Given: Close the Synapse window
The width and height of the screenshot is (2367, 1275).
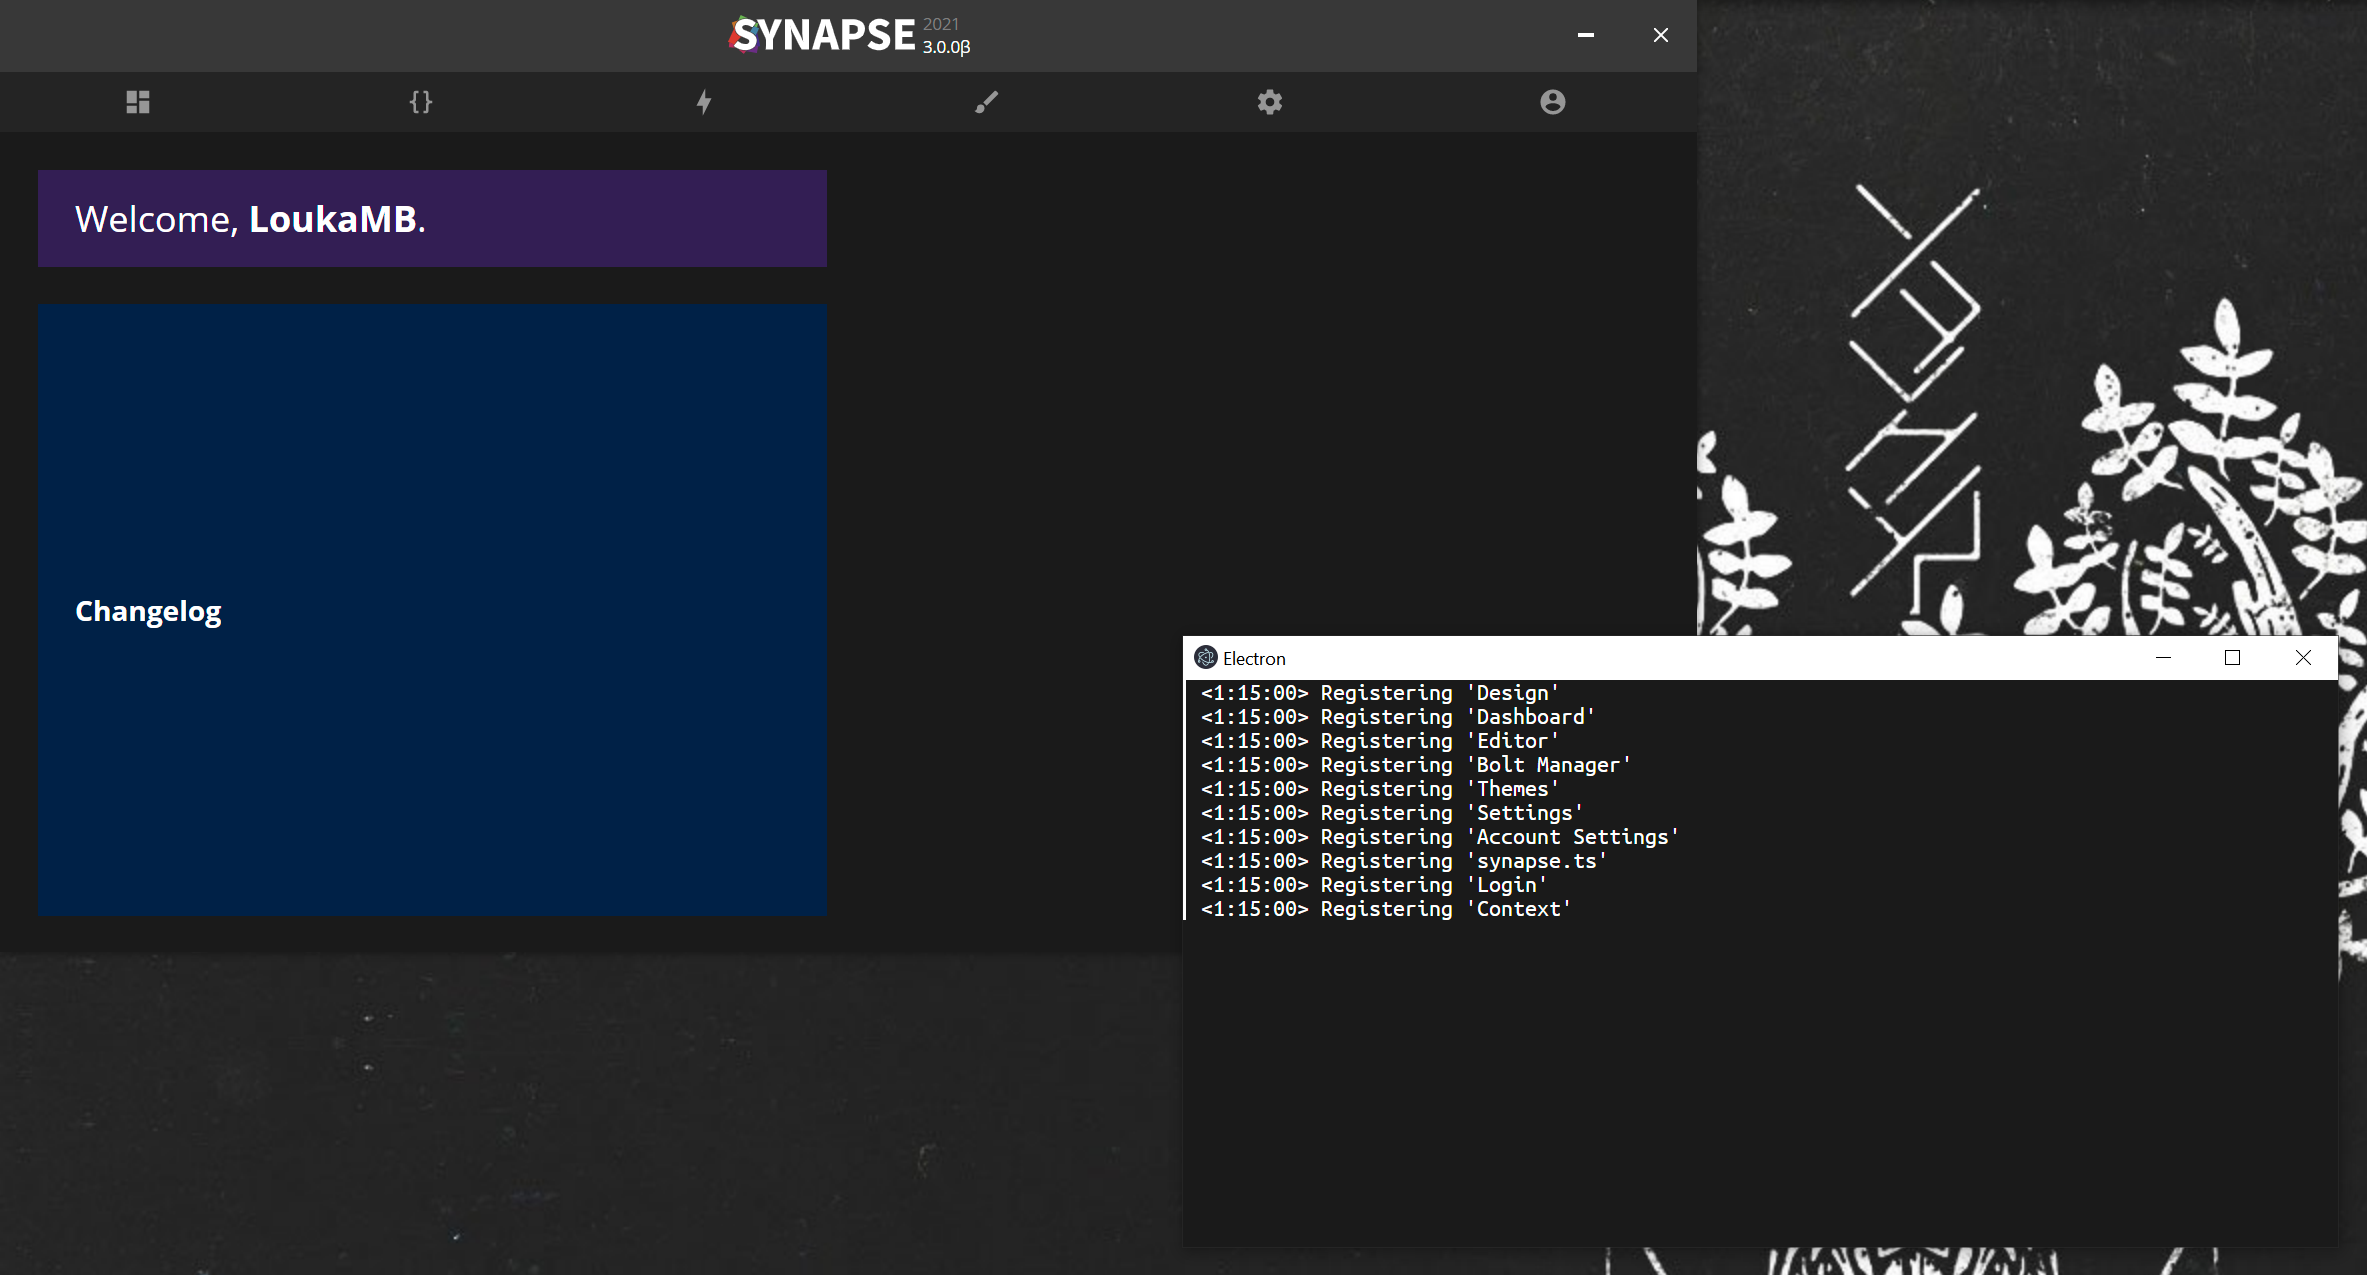Looking at the screenshot, I should [x=1661, y=35].
